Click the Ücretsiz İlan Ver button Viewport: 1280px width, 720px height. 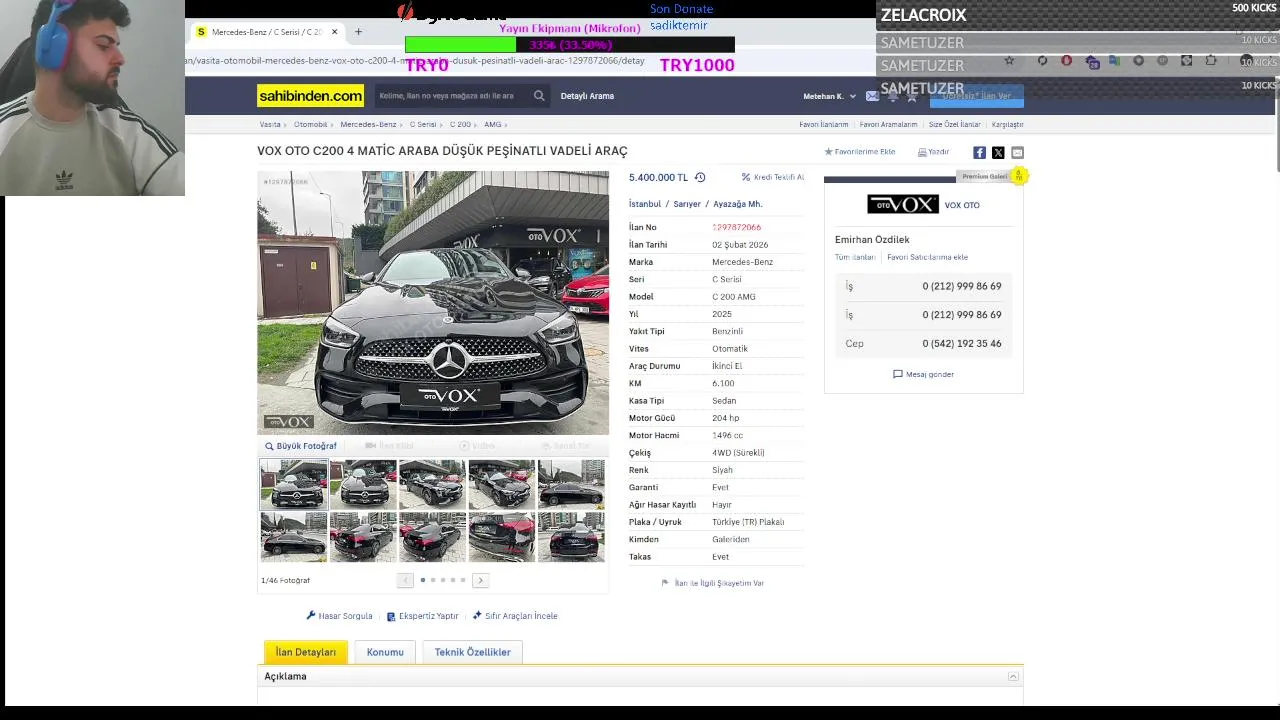977,96
